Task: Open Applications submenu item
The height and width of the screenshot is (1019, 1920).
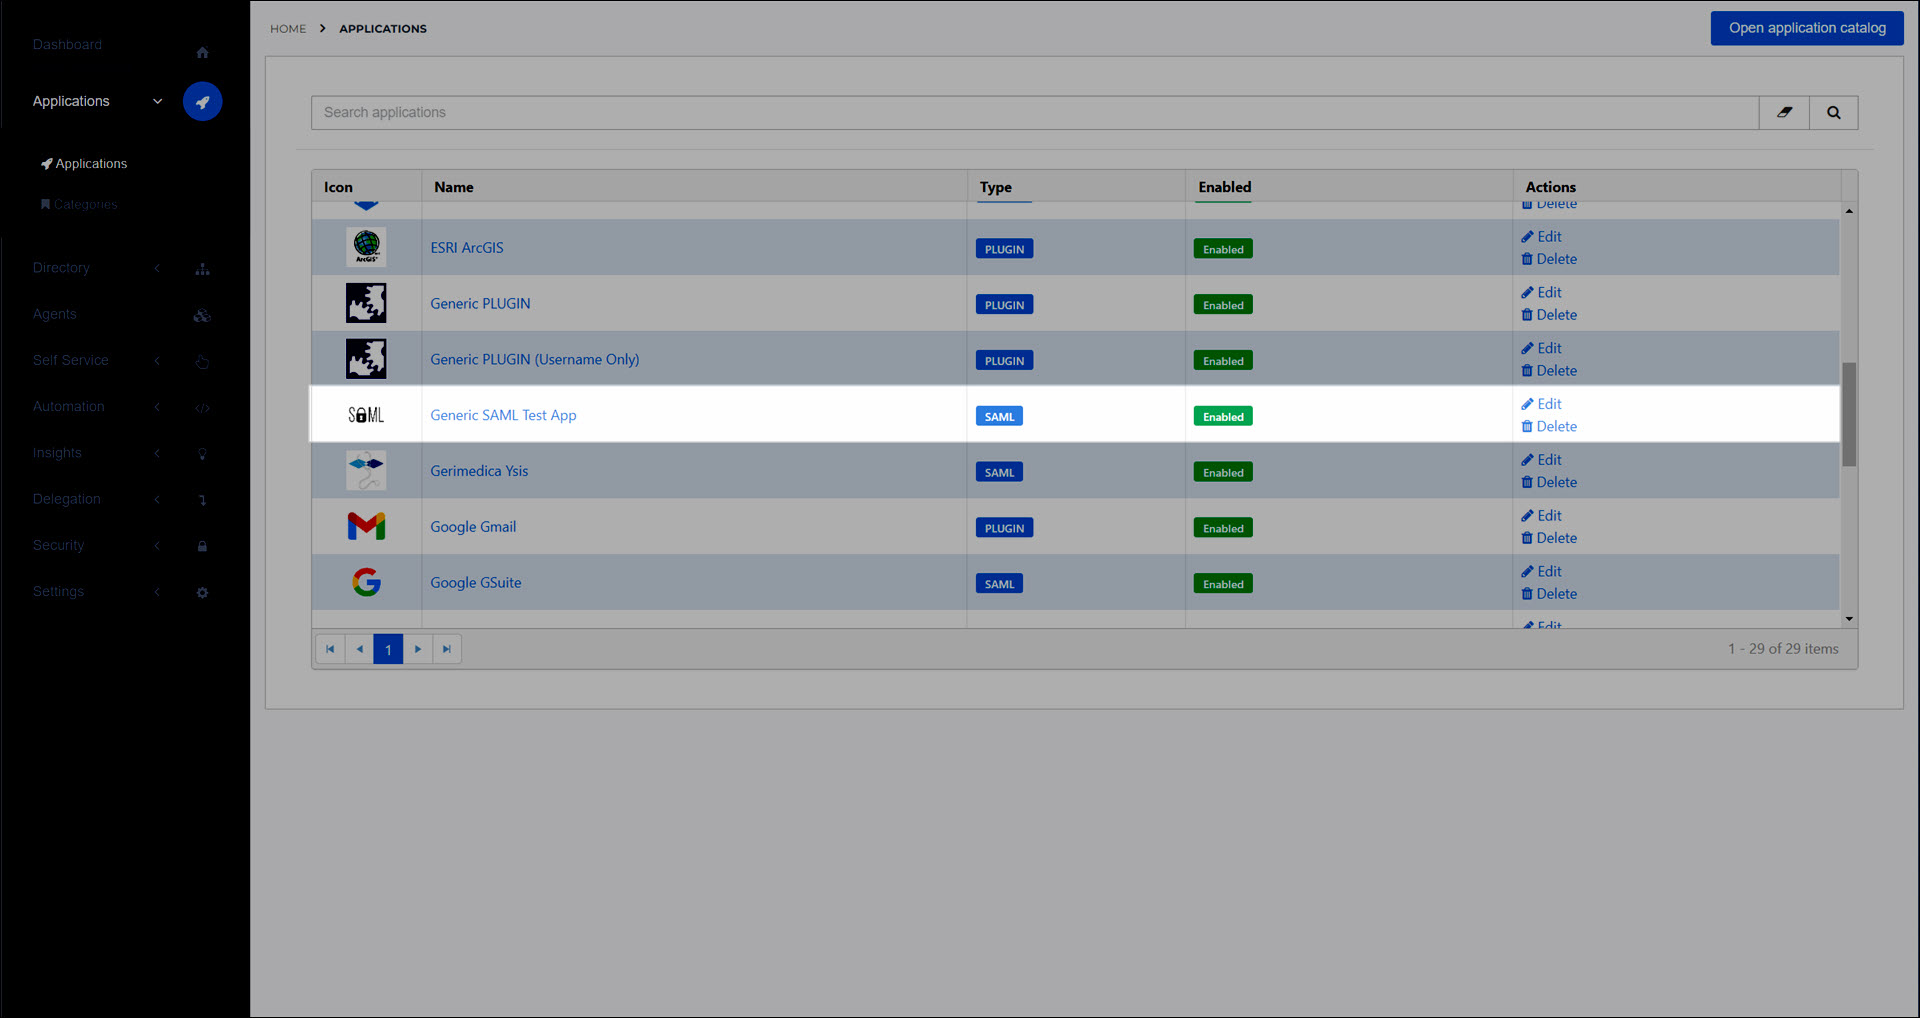Action: click(x=84, y=163)
